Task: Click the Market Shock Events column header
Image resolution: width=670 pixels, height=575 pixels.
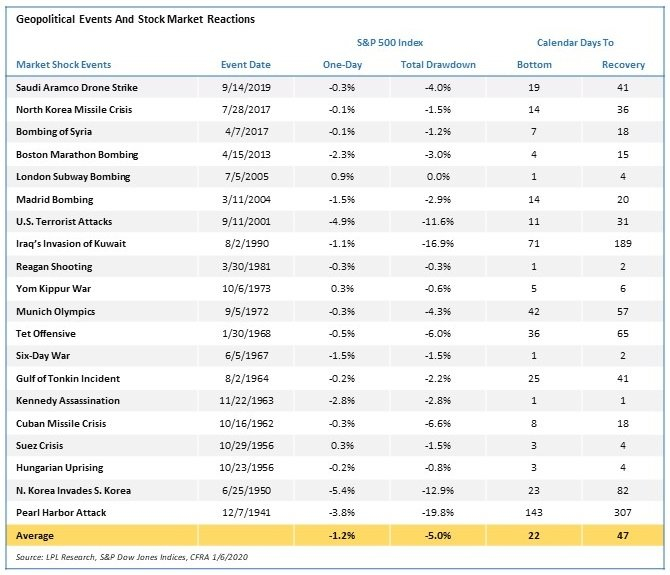Action: (64, 65)
